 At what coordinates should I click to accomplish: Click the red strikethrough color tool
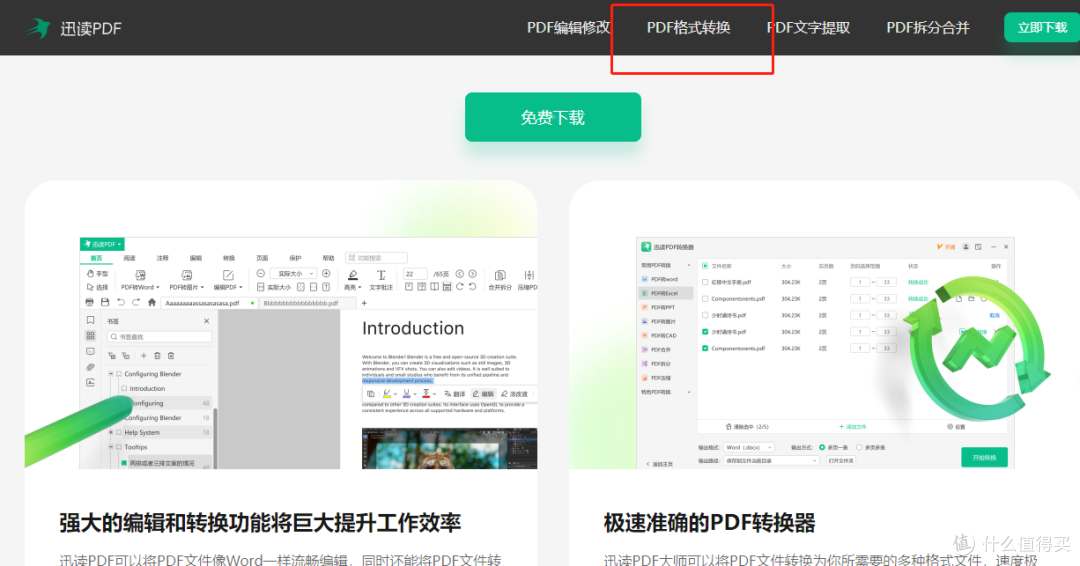(426, 394)
